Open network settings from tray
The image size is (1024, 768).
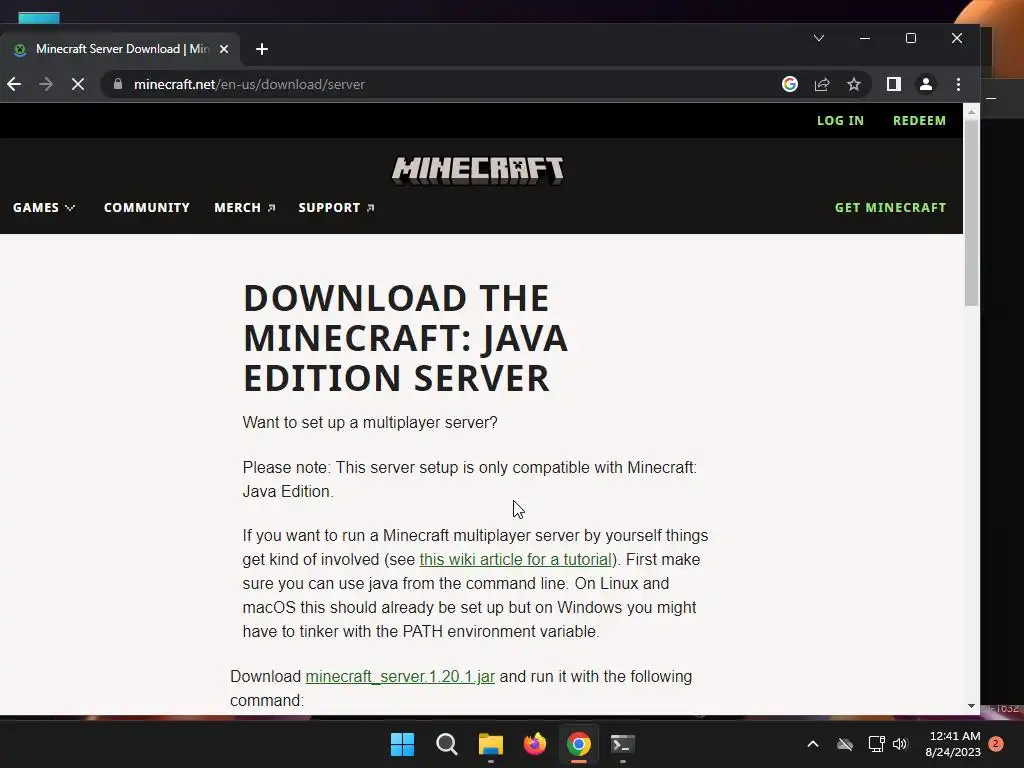click(x=876, y=744)
